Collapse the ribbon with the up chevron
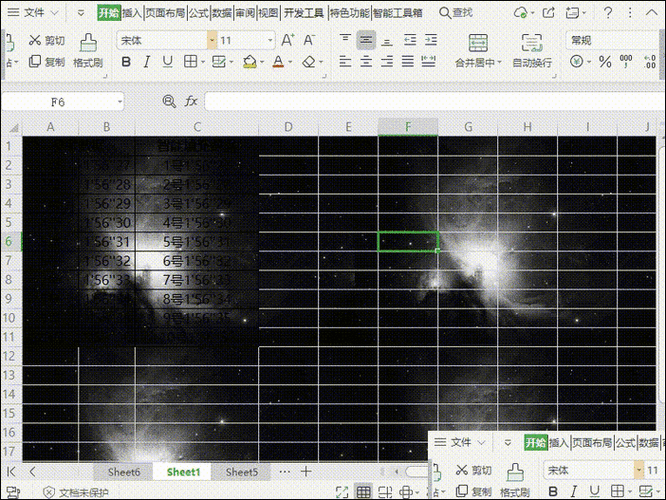Viewport: 666px width, 500px height. 652,12
